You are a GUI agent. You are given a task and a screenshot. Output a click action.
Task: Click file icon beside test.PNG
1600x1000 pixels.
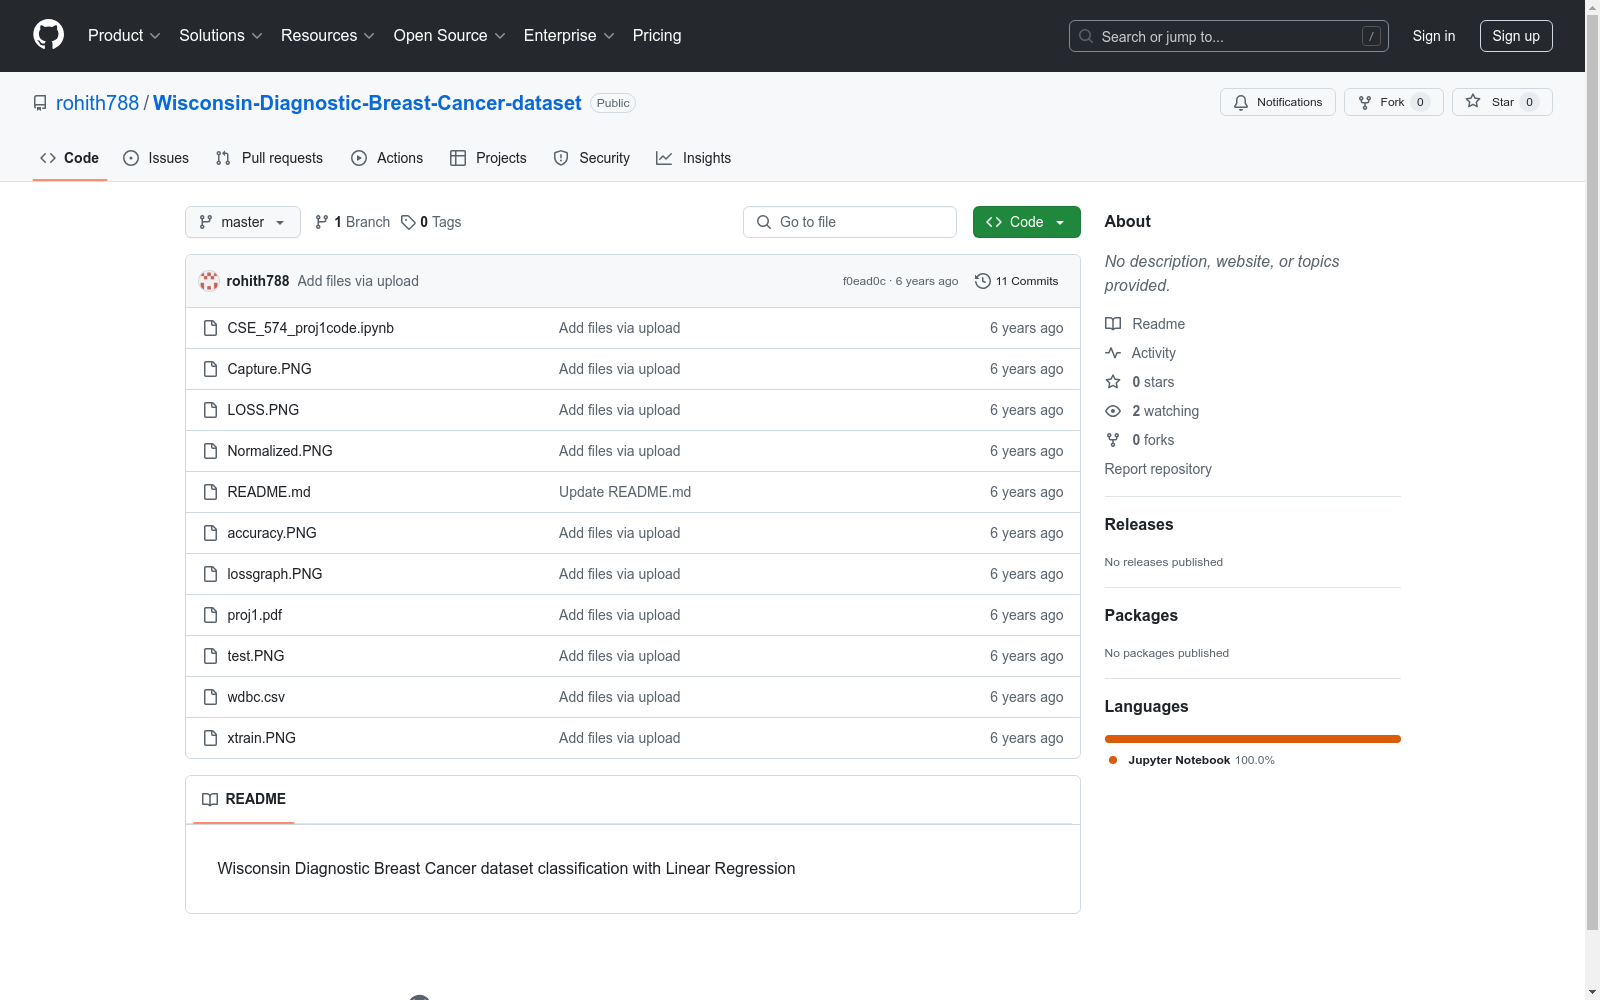point(210,656)
